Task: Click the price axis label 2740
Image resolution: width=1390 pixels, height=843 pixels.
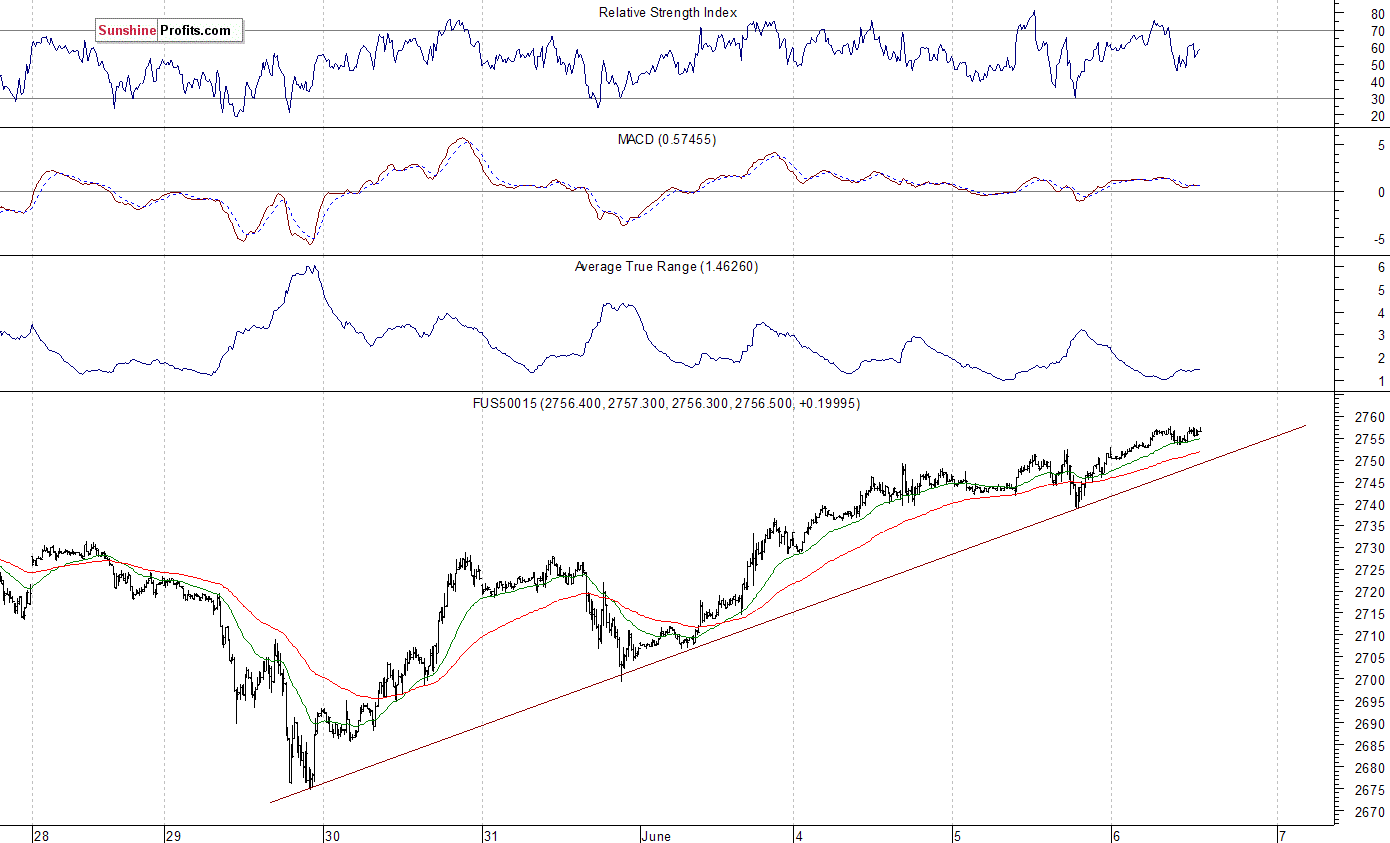Action: point(1370,505)
